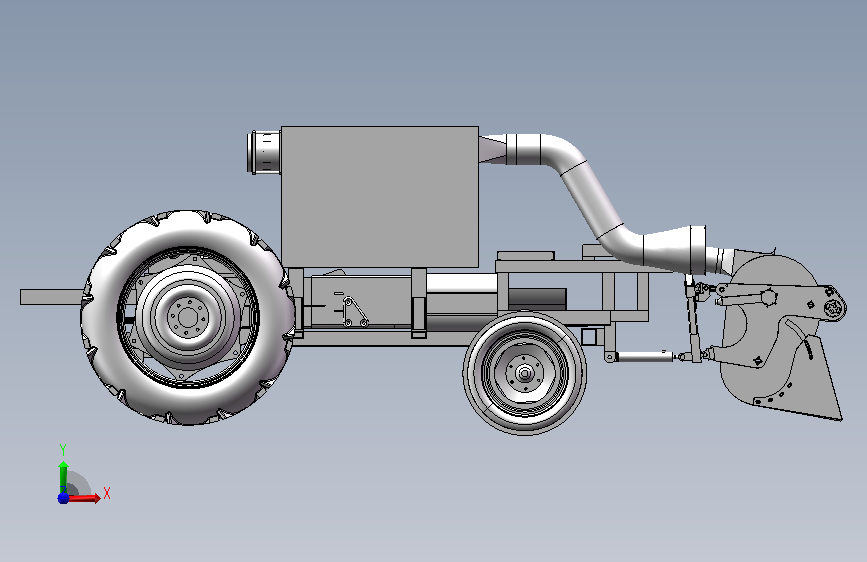Select the triangular belt drive on the frame
The width and height of the screenshot is (867, 562).
tap(354, 313)
